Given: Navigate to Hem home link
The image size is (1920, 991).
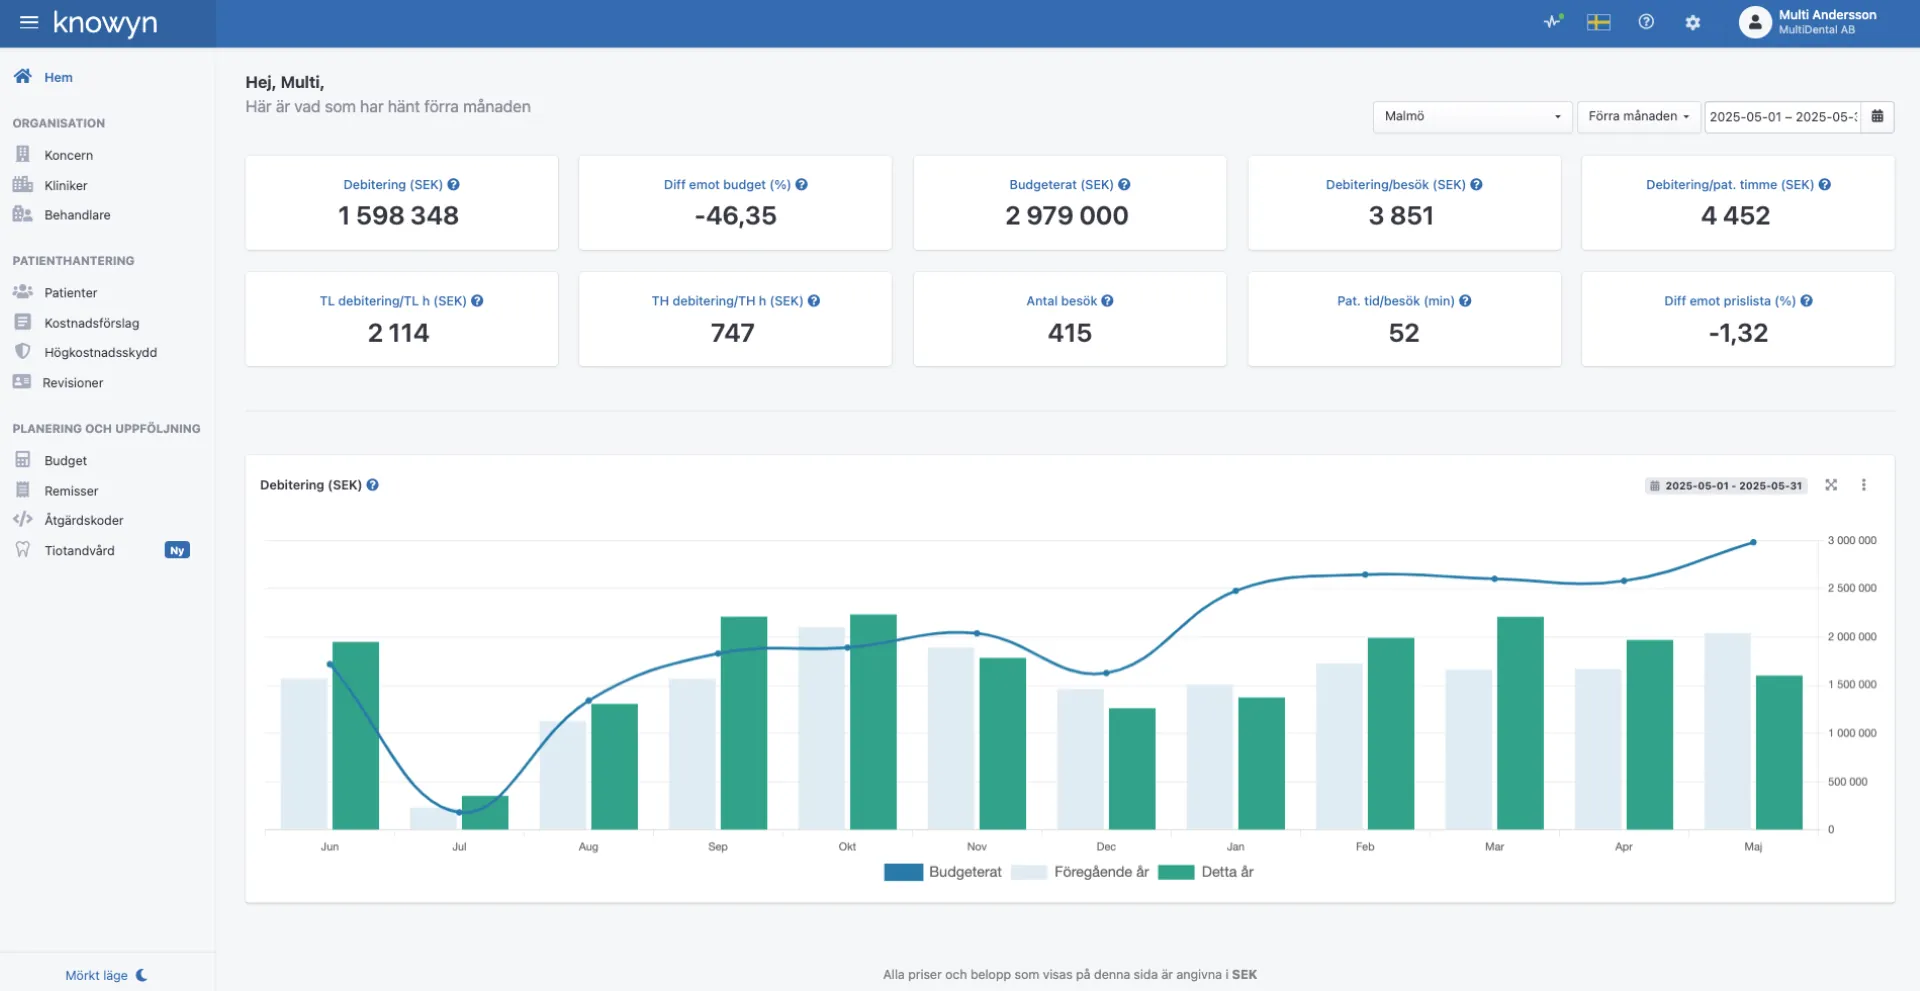Looking at the screenshot, I should [x=57, y=77].
